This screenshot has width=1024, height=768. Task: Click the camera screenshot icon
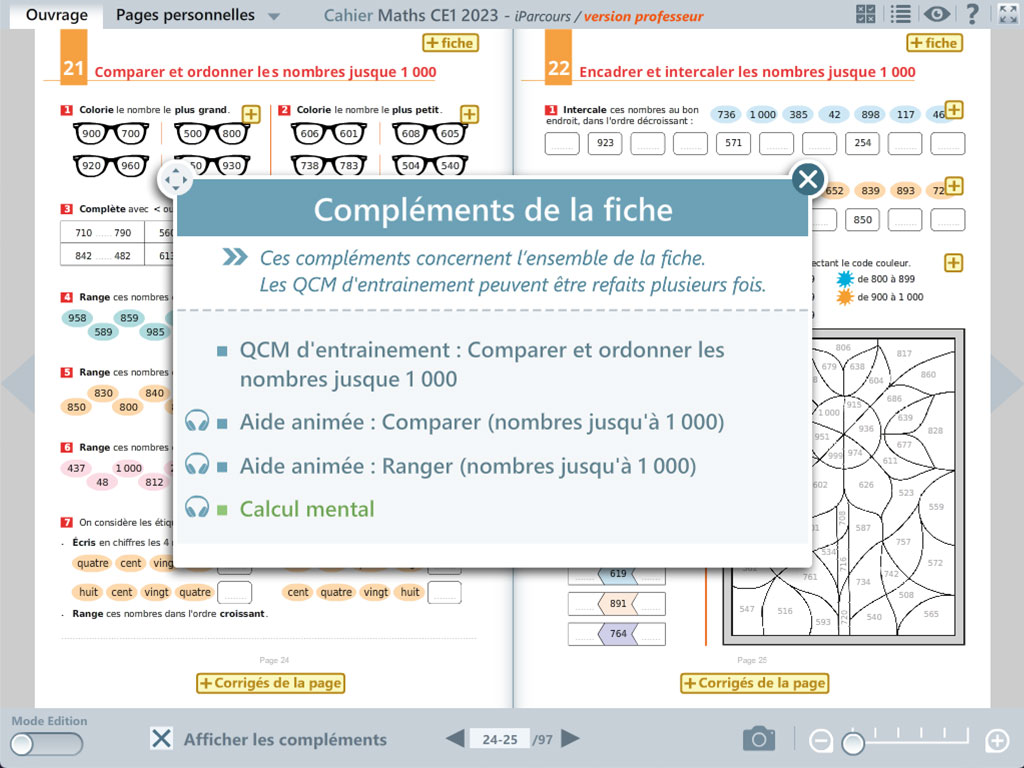(759, 739)
